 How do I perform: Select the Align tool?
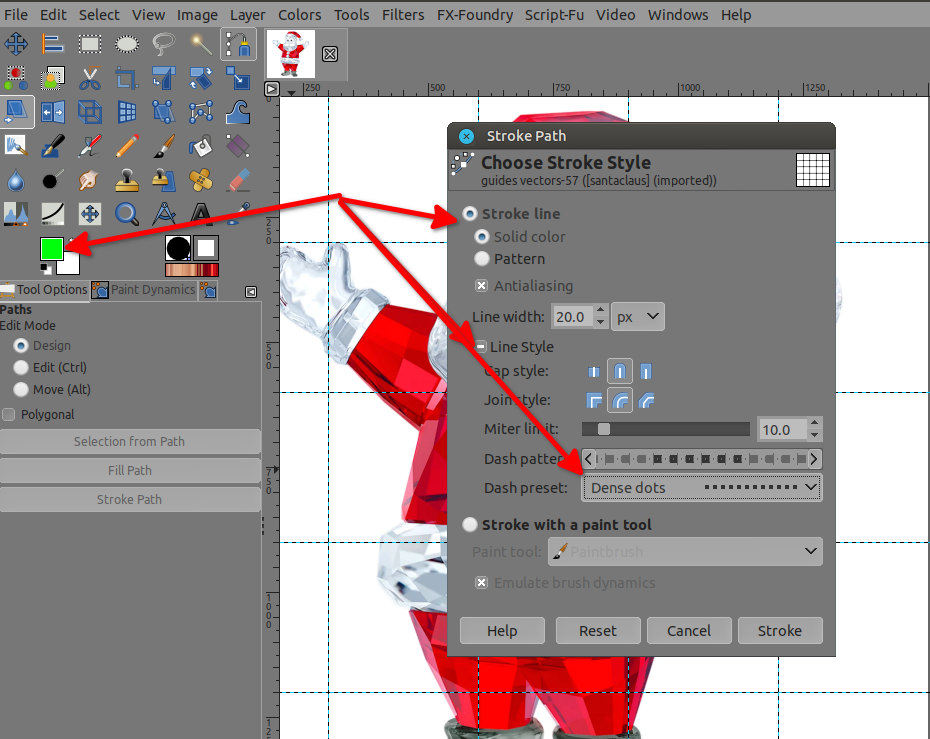pyautogui.click(x=53, y=44)
